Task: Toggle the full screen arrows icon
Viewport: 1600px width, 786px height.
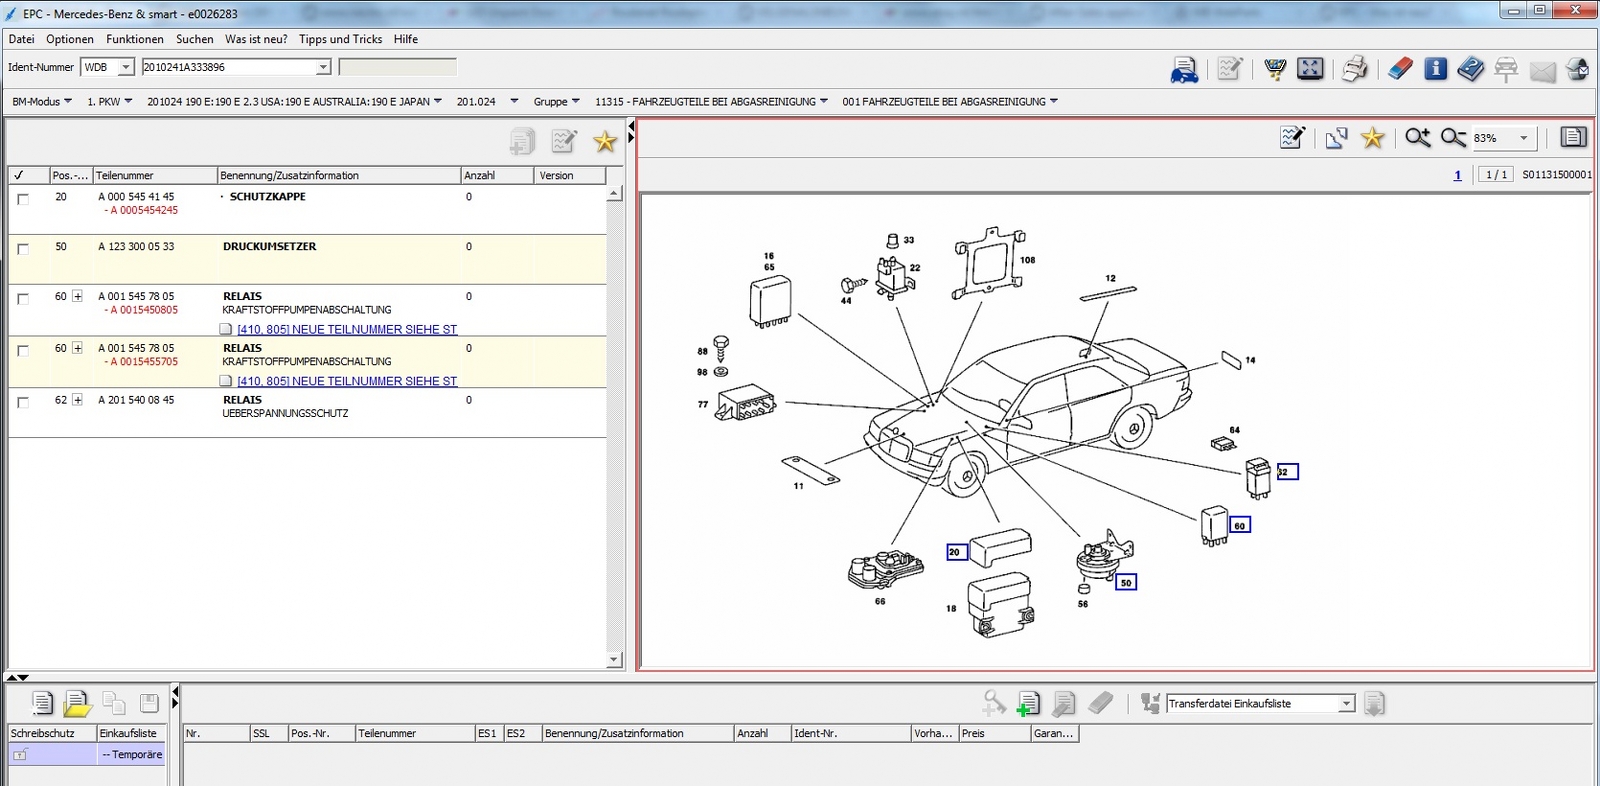Action: [1310, 69]
